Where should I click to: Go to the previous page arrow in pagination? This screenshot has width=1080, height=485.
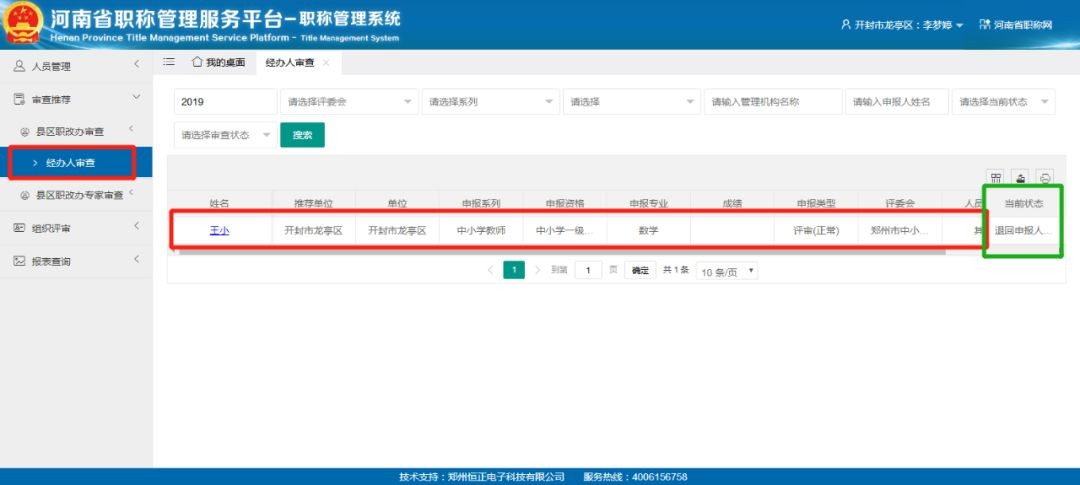click(490, 270)
